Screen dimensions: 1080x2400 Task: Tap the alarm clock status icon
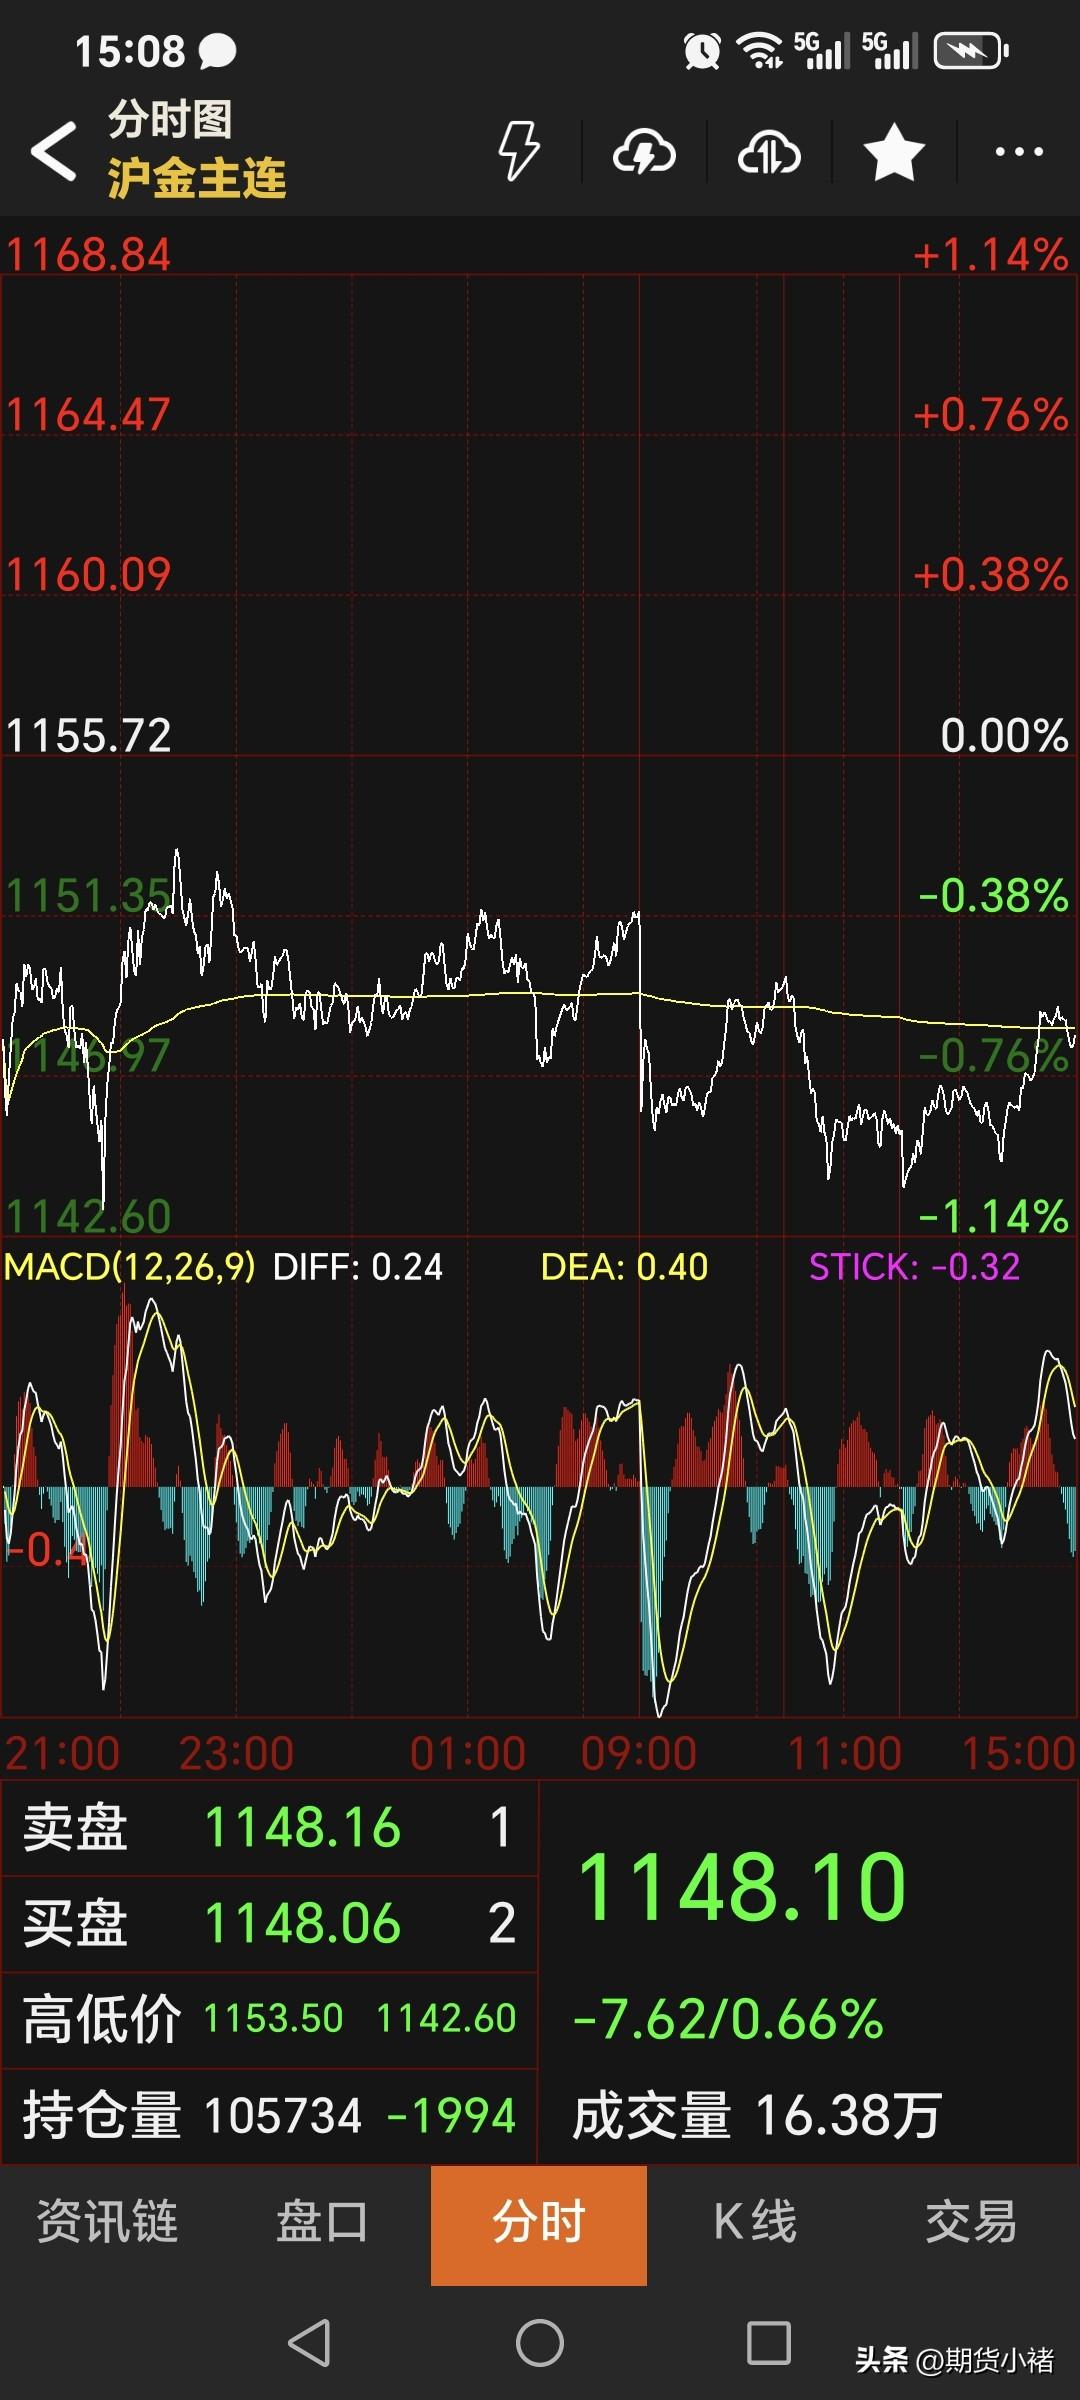[702, 51]
